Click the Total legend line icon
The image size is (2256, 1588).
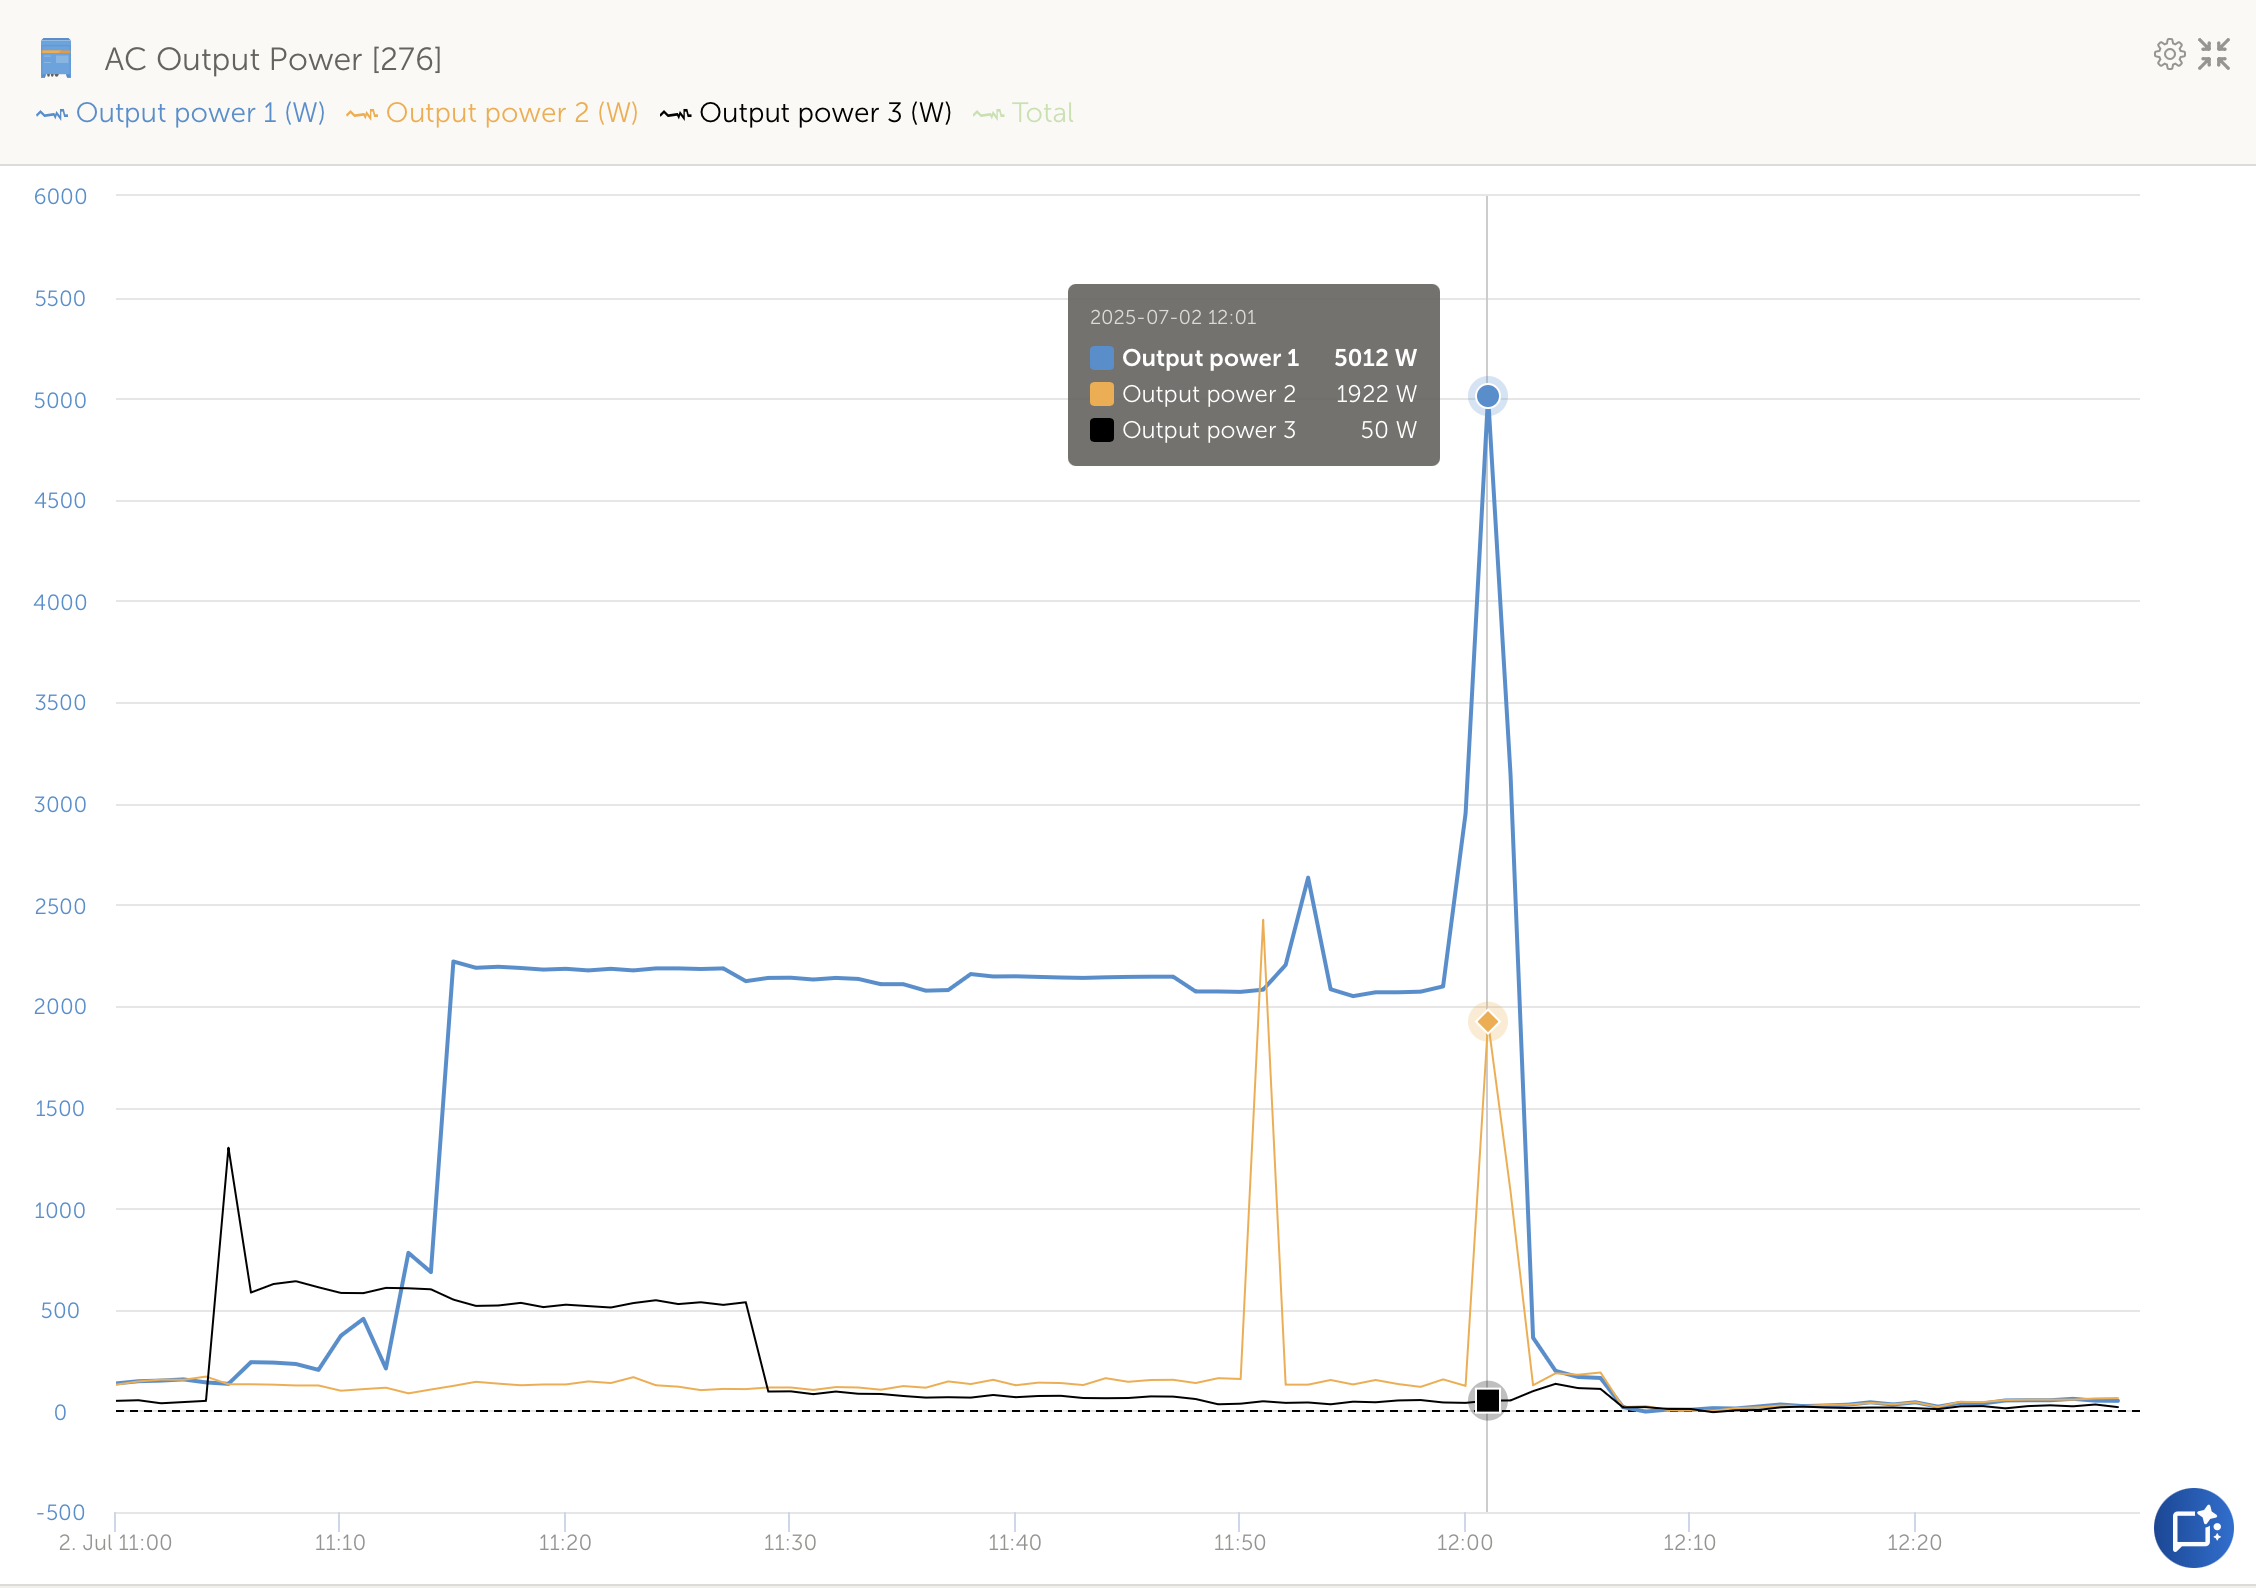pyautogui.click(x=988, y=114)
